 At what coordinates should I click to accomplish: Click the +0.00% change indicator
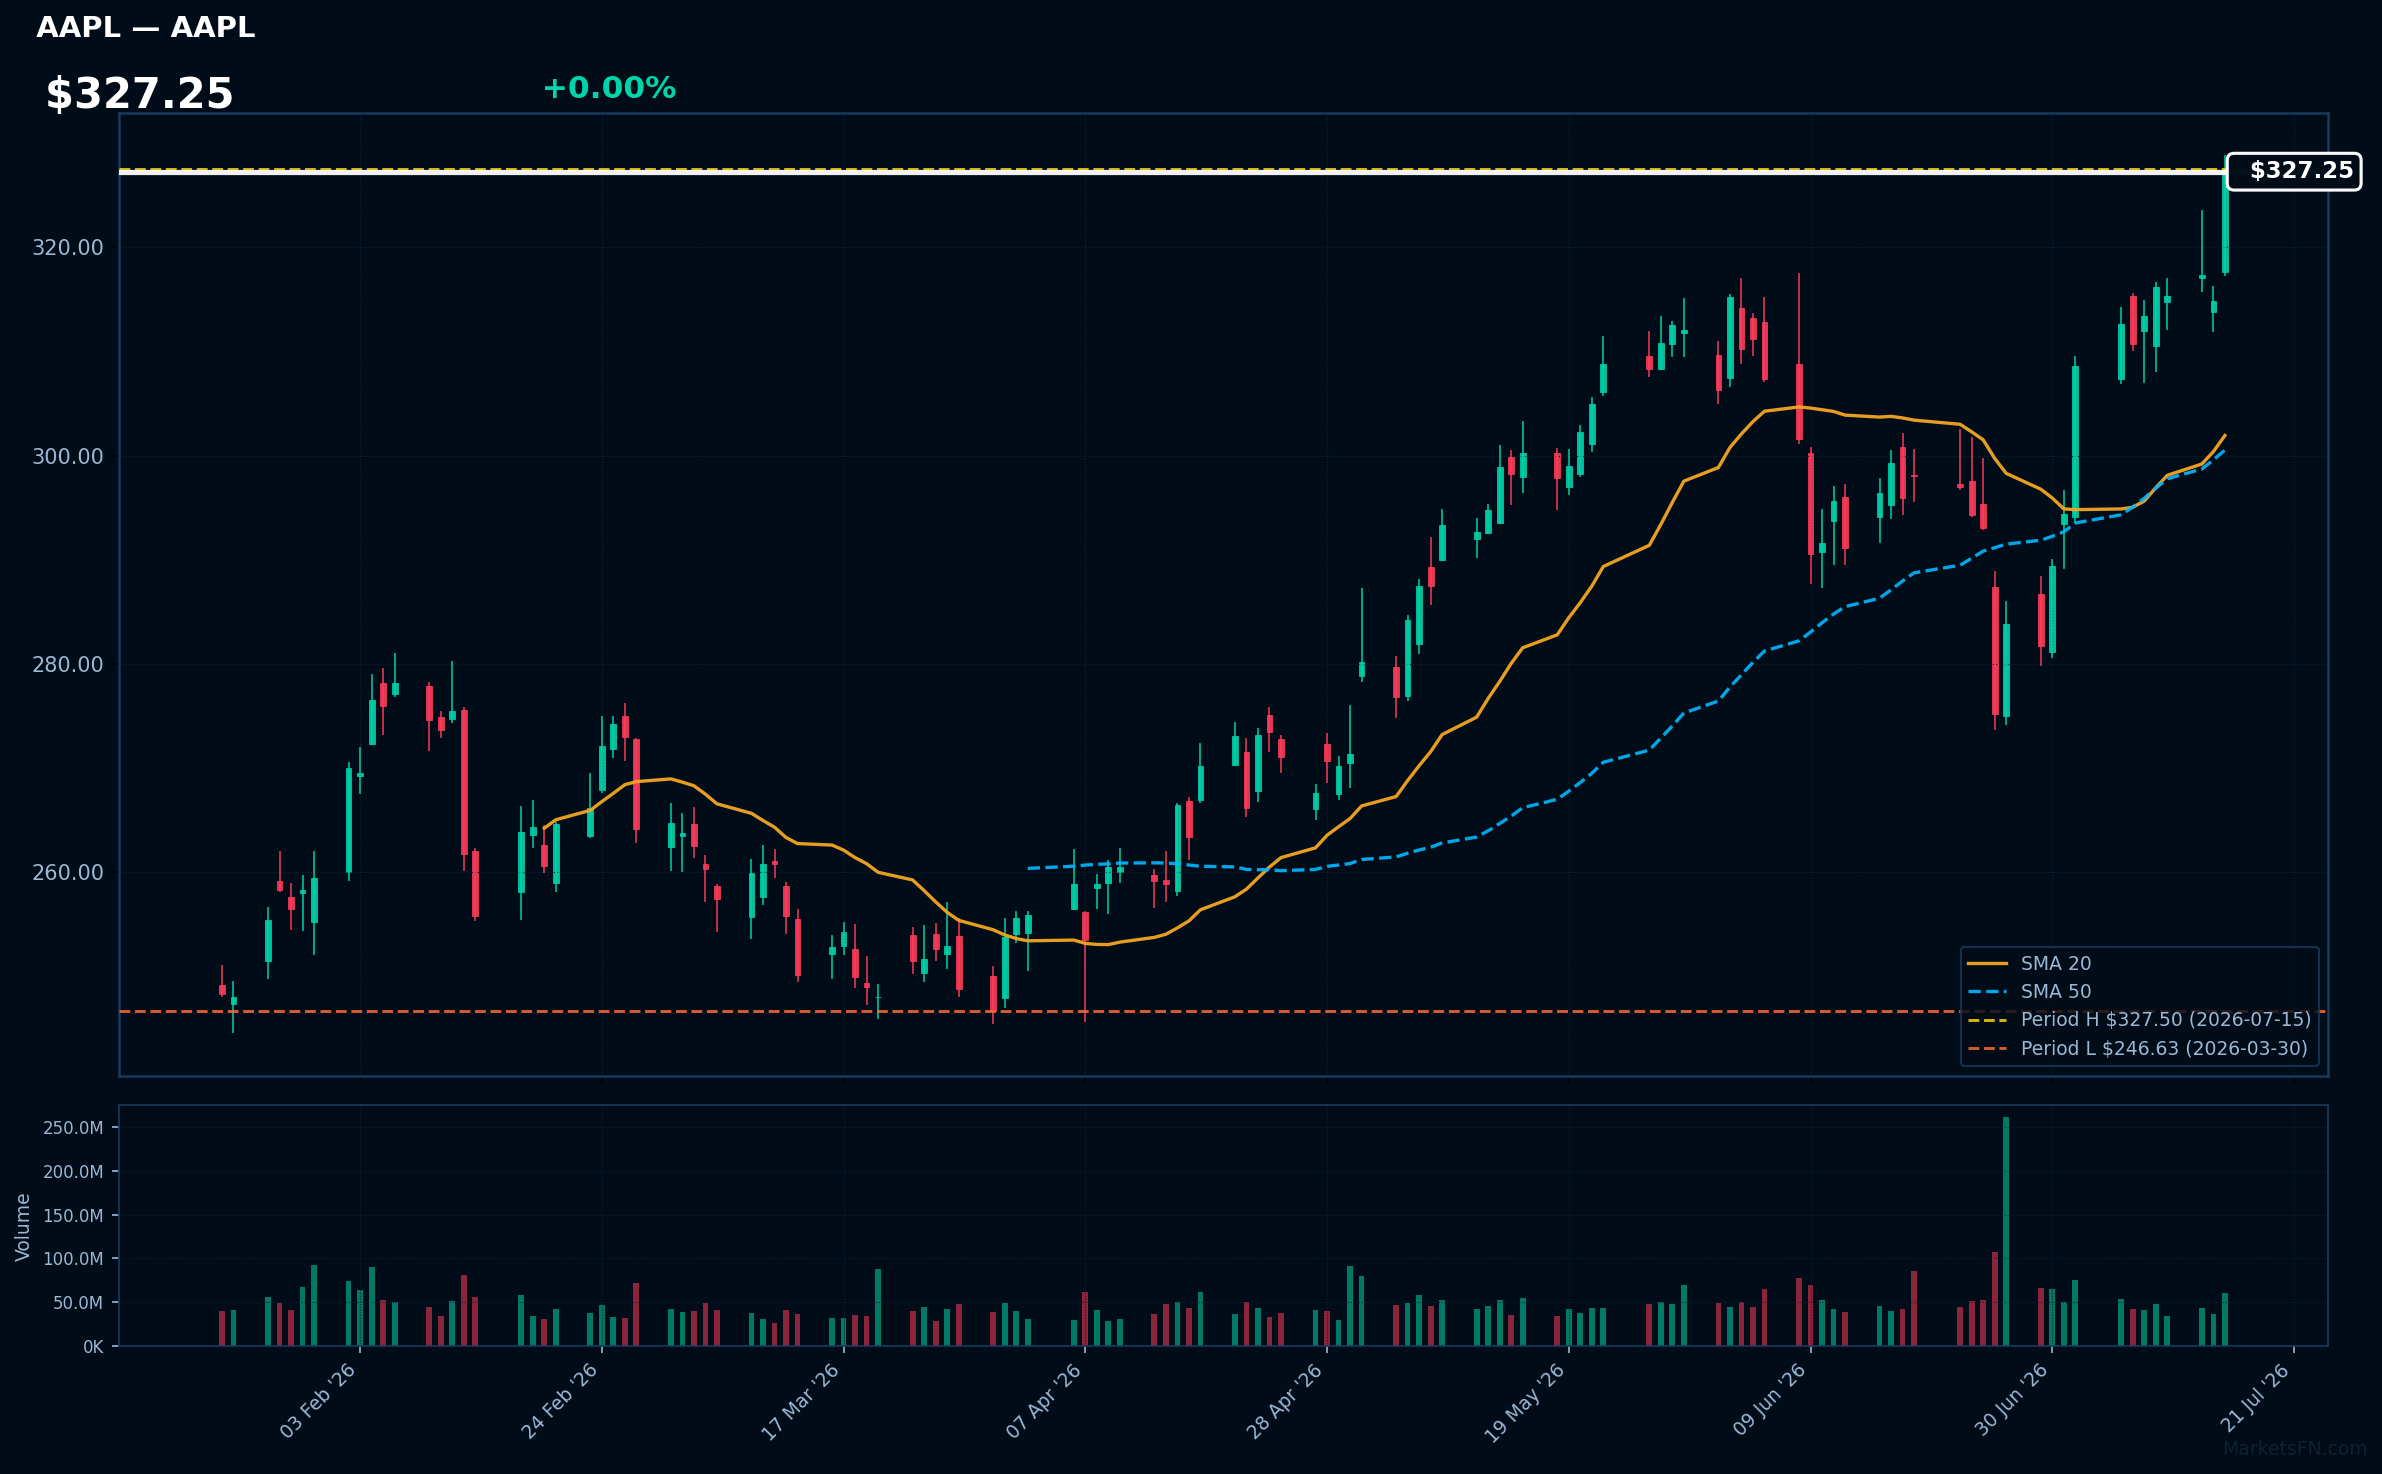tap(609, 88)
